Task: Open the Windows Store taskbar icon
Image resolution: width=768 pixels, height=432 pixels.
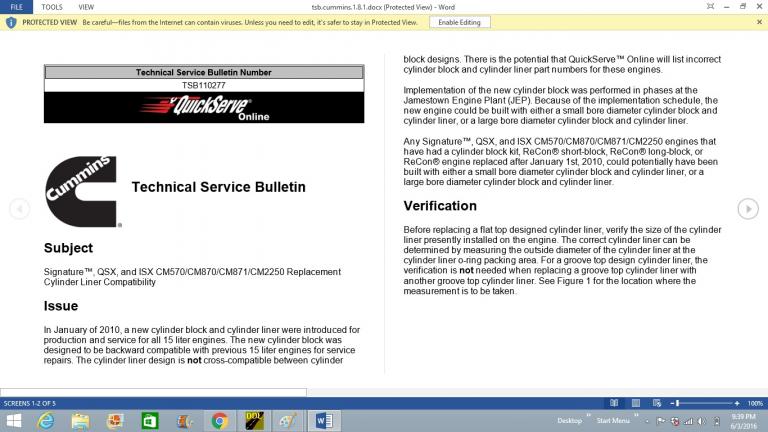Action: tap(149, 421)
